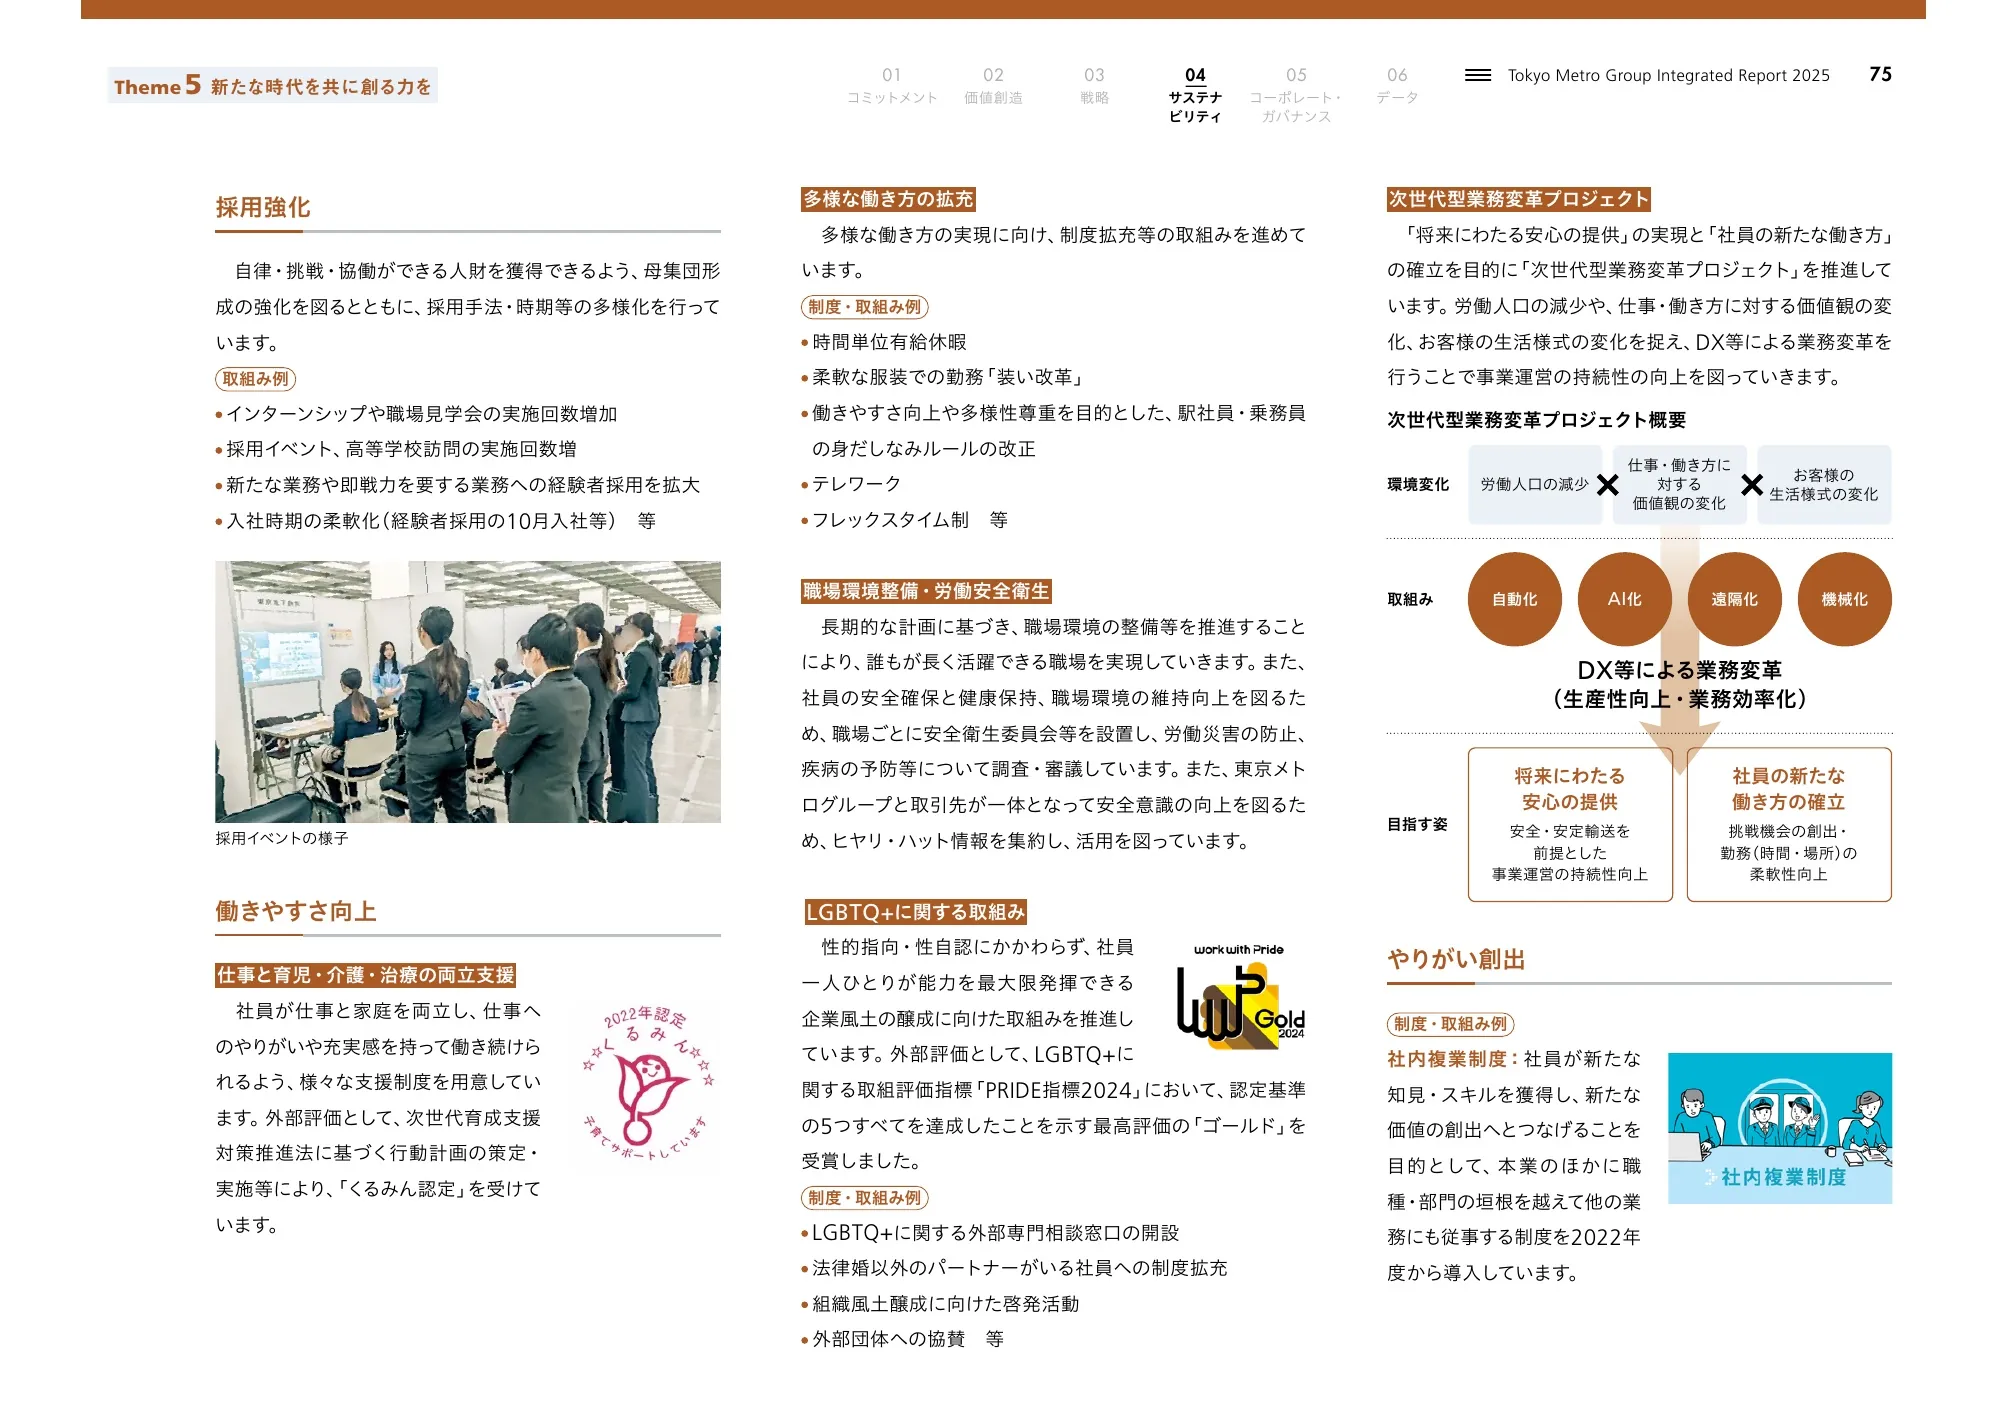
Task: Click the お客様の生活様式の変化 box
Action: (x=1823, y=484)
